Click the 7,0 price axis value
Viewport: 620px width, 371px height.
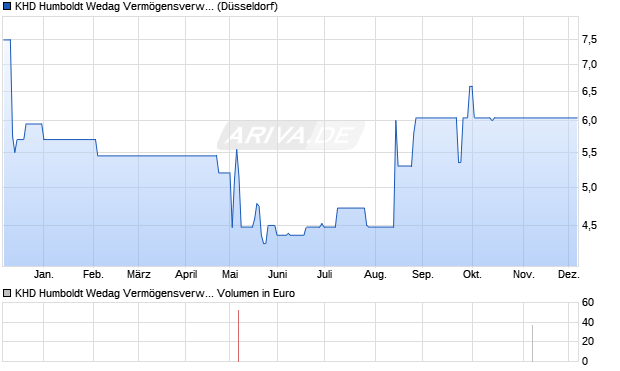(589, 64)
